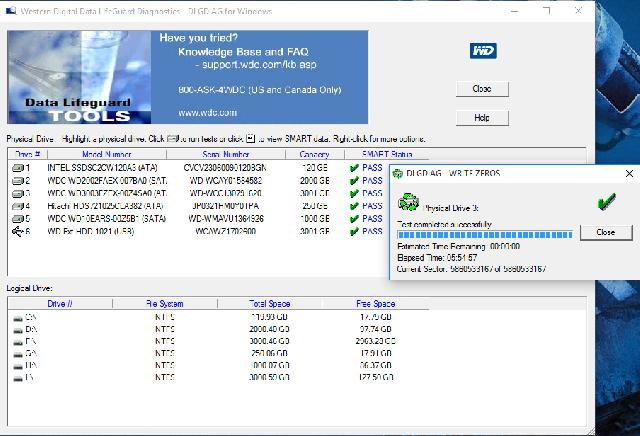The width and height of the screenshot is (640, 436).
Task: Select Hitachi HDS721025CLA382 model text
Action: point(105,206)
